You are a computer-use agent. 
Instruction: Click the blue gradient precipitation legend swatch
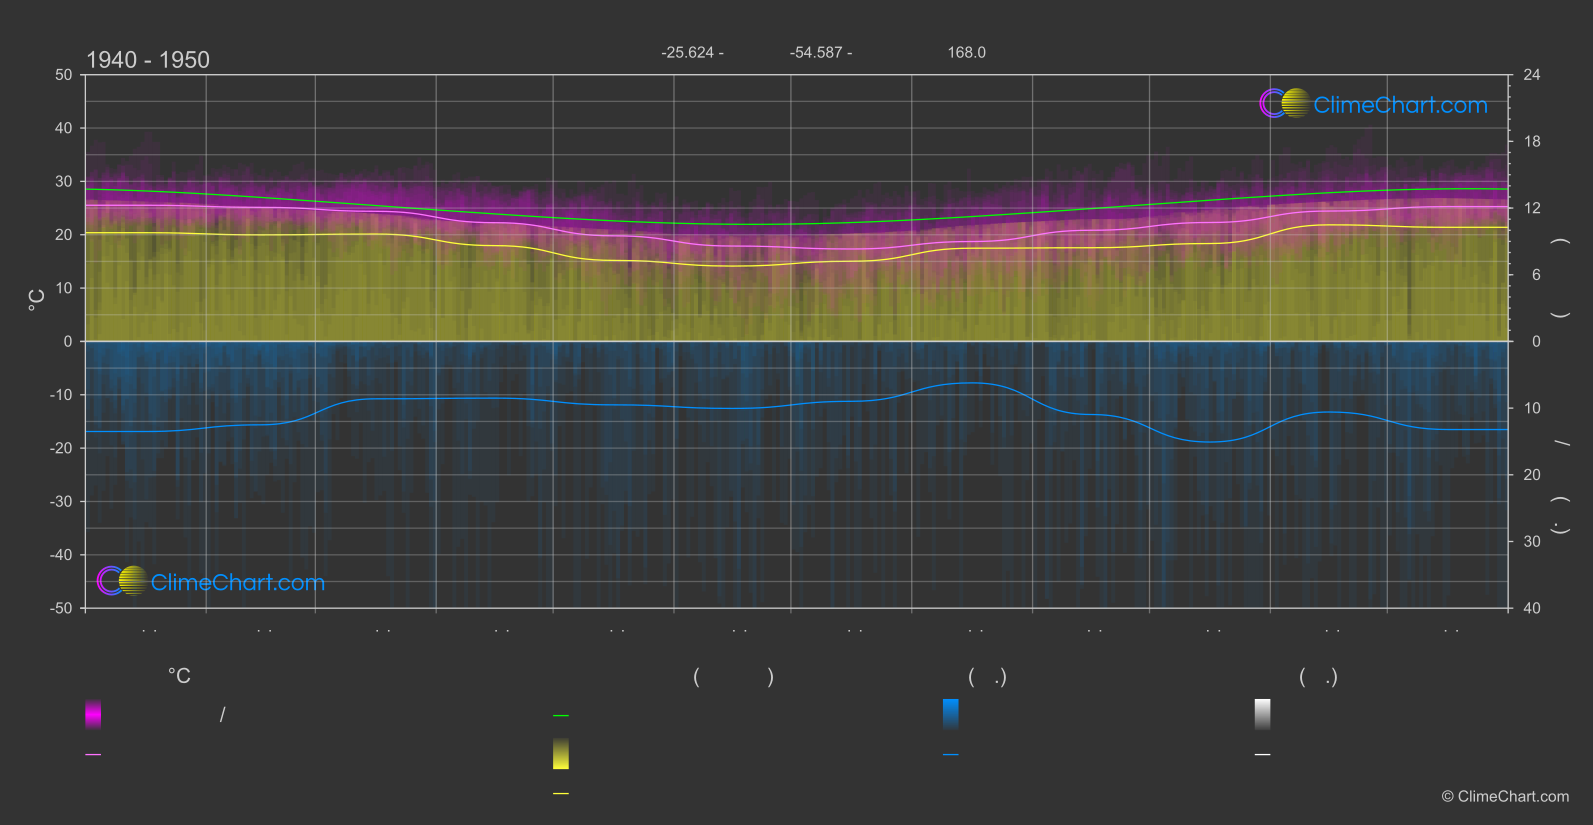950,714
